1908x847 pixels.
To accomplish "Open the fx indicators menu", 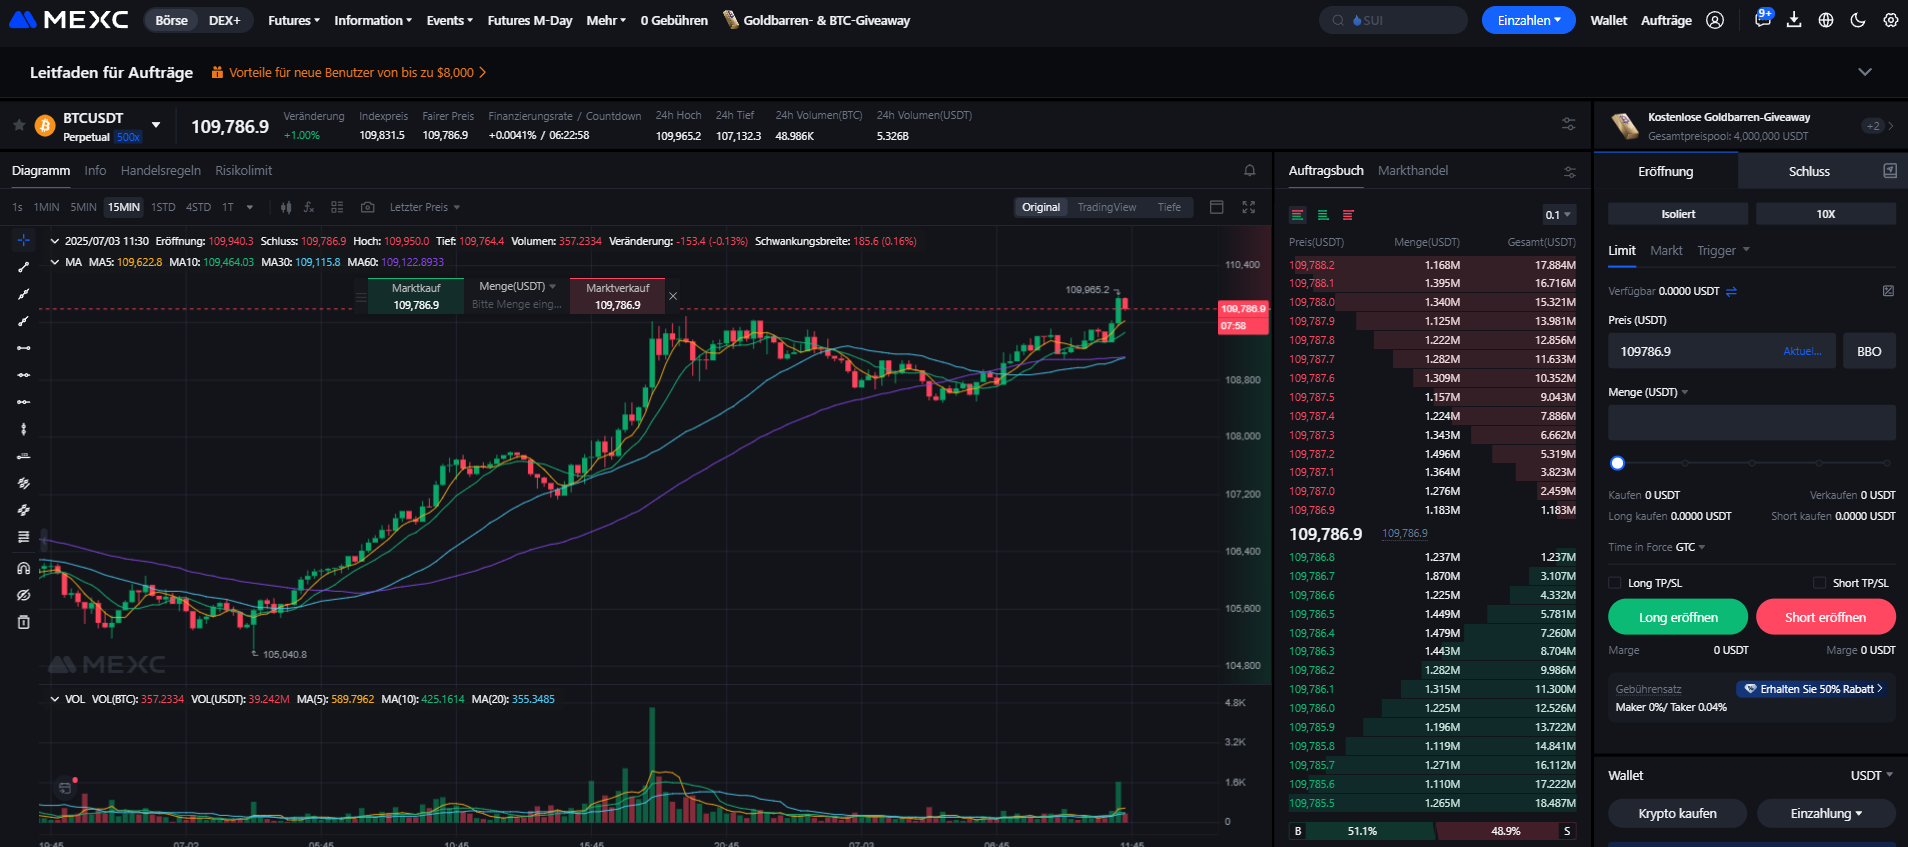I will [310, 207].
